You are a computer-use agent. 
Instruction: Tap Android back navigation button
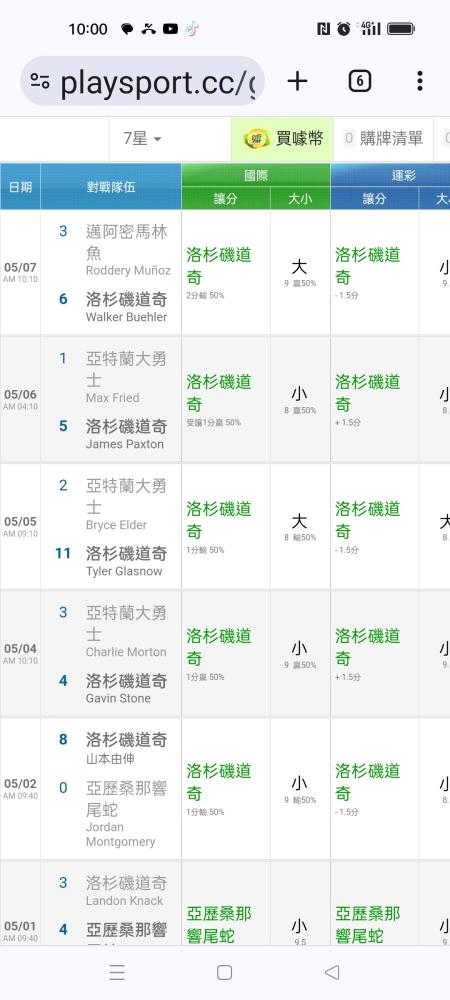331,972
